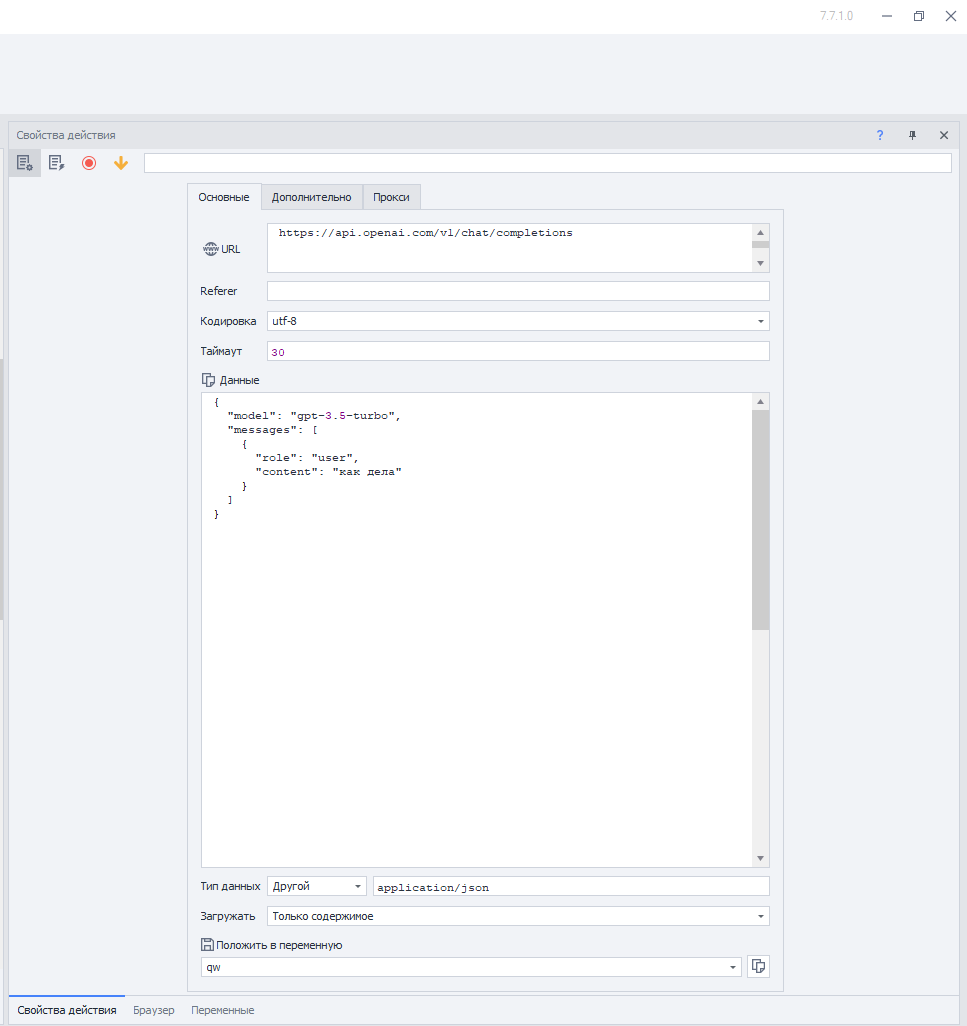This screenshot has width=967, height=1026.
Task: Click the properties list icon with gear
Action: [x=25, y=163]
